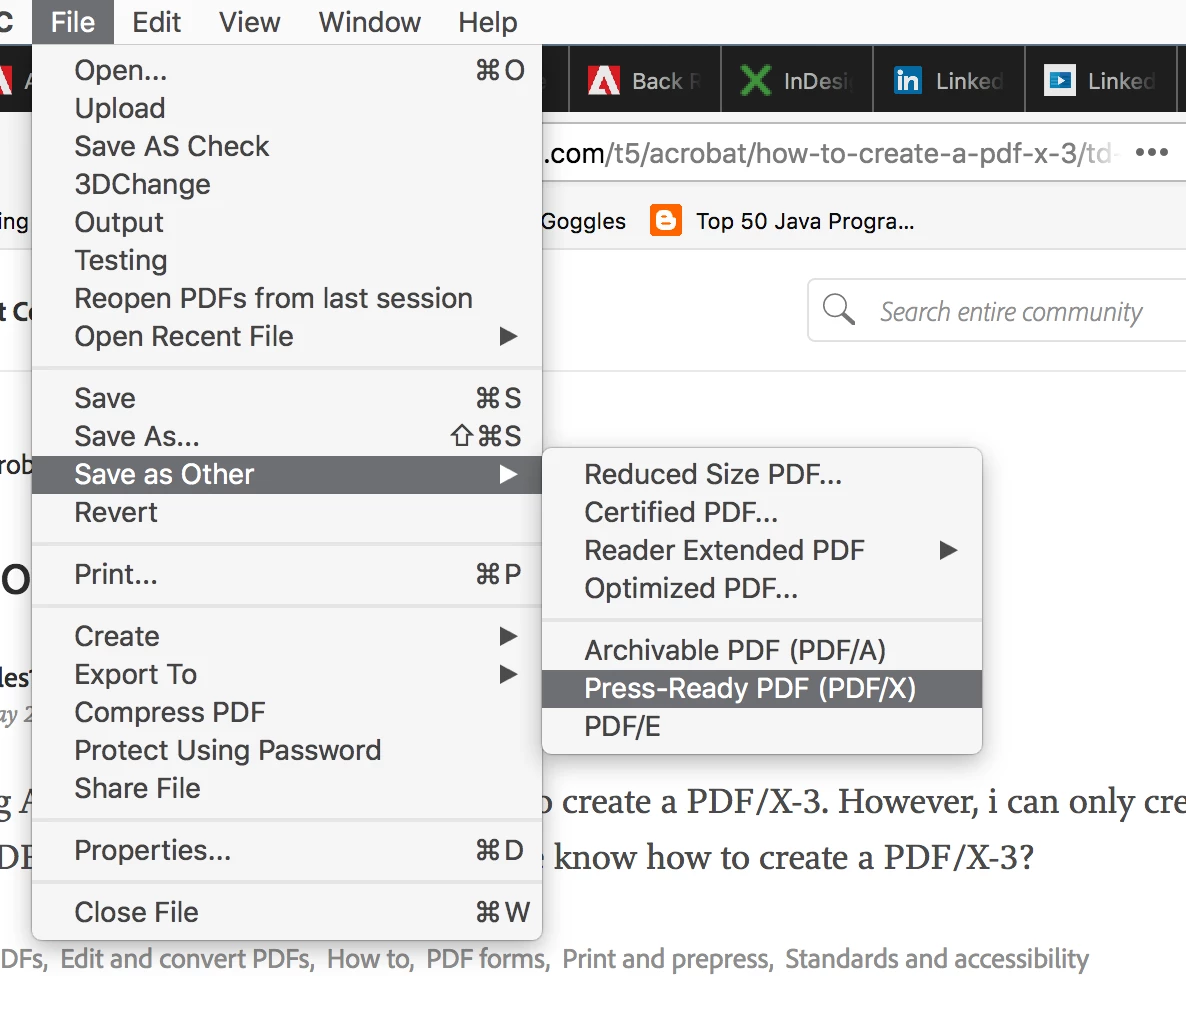Choose Certified PDF... option

pos(762,512)
